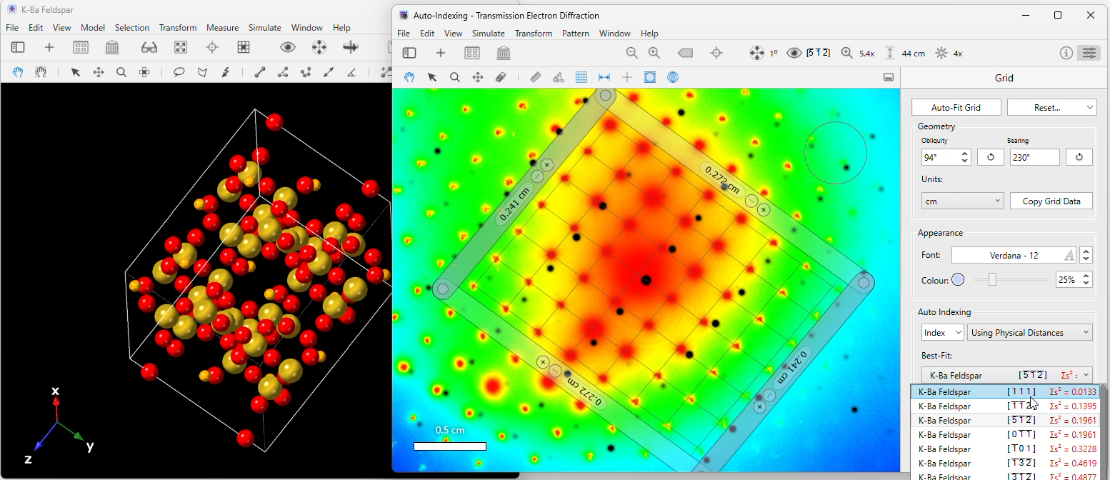
Task: Open the library (building) icon in K-Ba Feldspar window
Action: 113,47
